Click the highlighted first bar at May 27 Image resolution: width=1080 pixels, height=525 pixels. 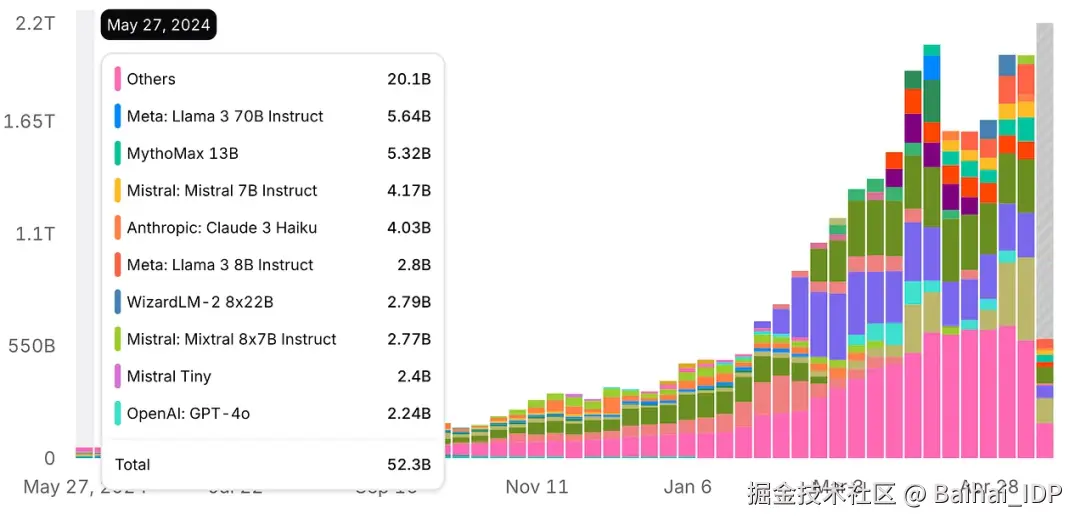point(85,234)
